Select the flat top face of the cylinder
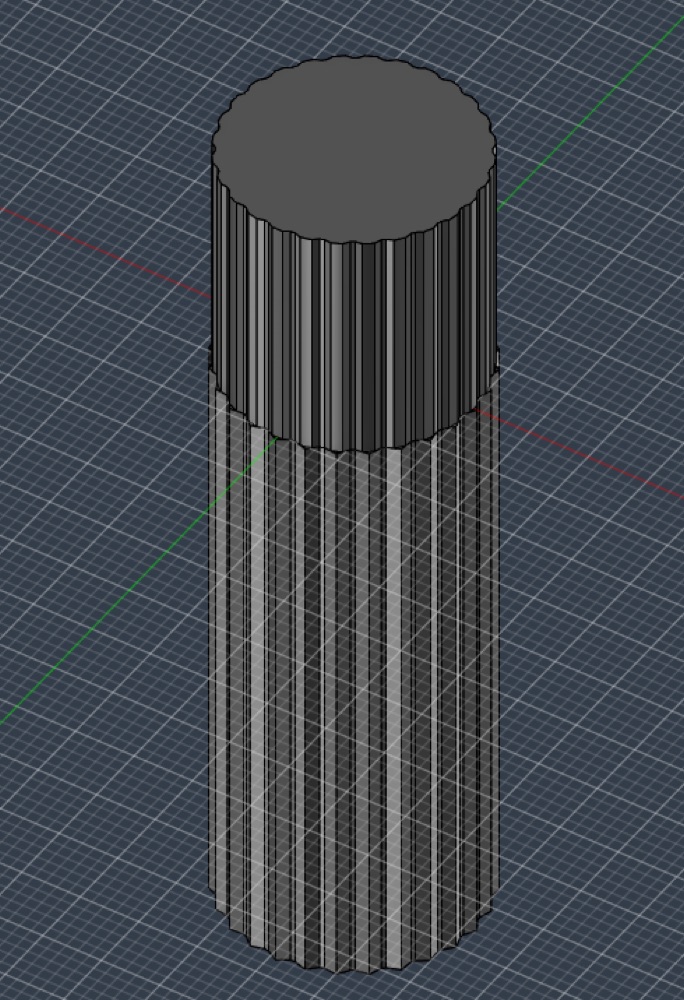The image size is (684, 1000). click(x=354, y=150)
